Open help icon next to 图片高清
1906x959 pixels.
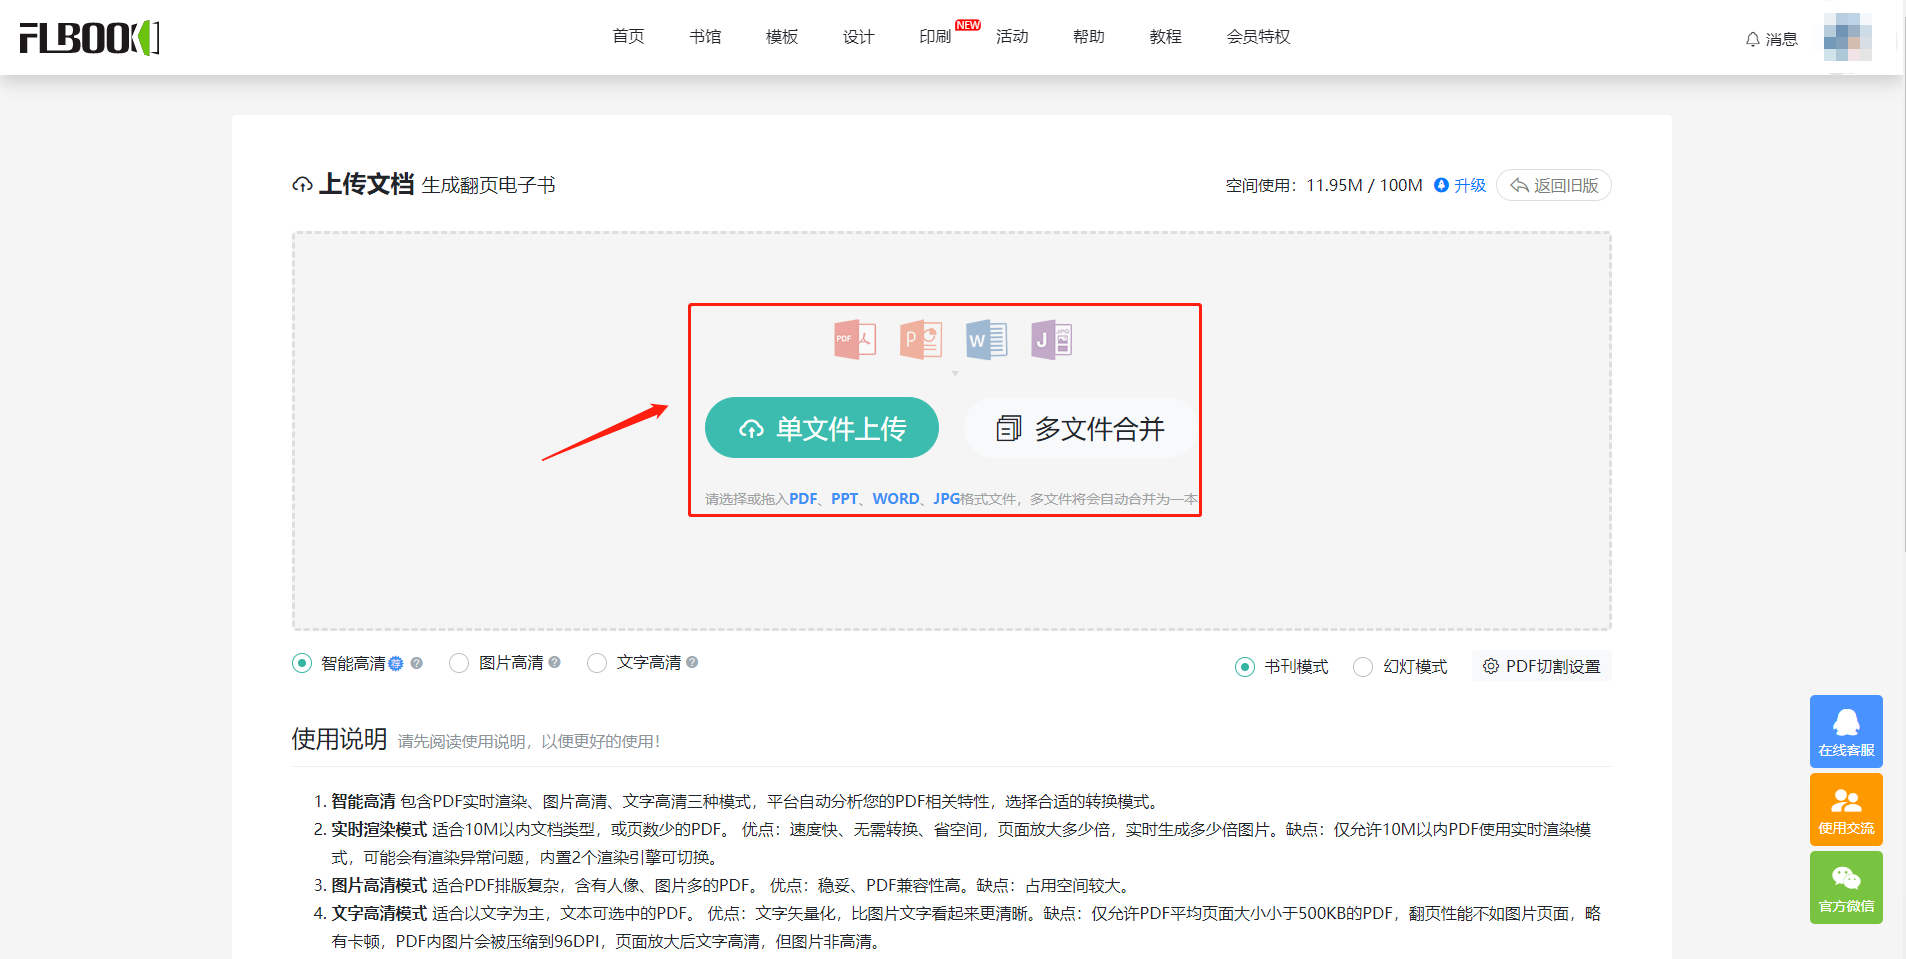(555, 662)
